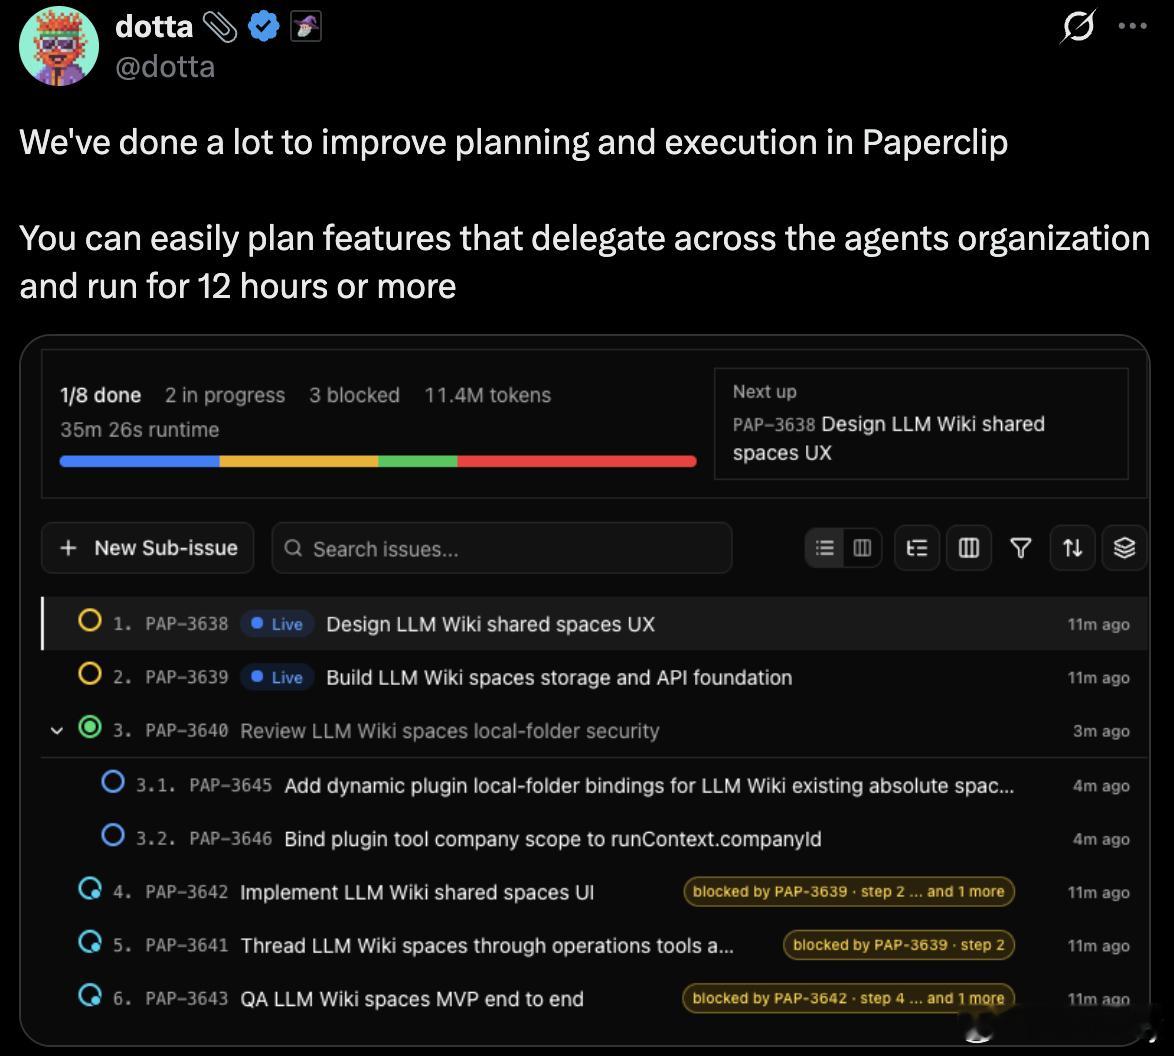Click the '1/8 done' stat
Image resolution: width=1174 pixels, height=1056 pixels.
(x=100, y=395)
